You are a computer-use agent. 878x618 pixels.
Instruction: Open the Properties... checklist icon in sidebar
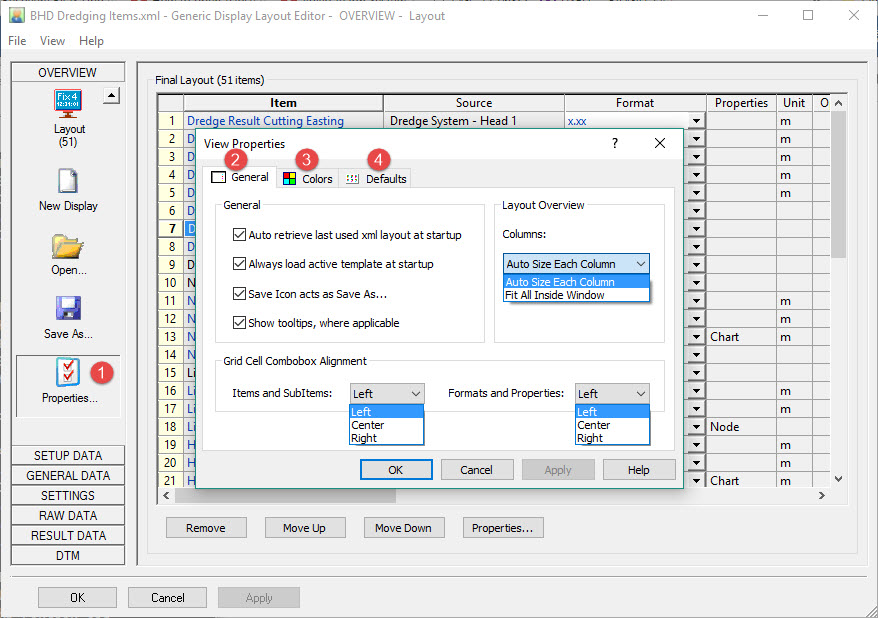click(x=68, y=372)
